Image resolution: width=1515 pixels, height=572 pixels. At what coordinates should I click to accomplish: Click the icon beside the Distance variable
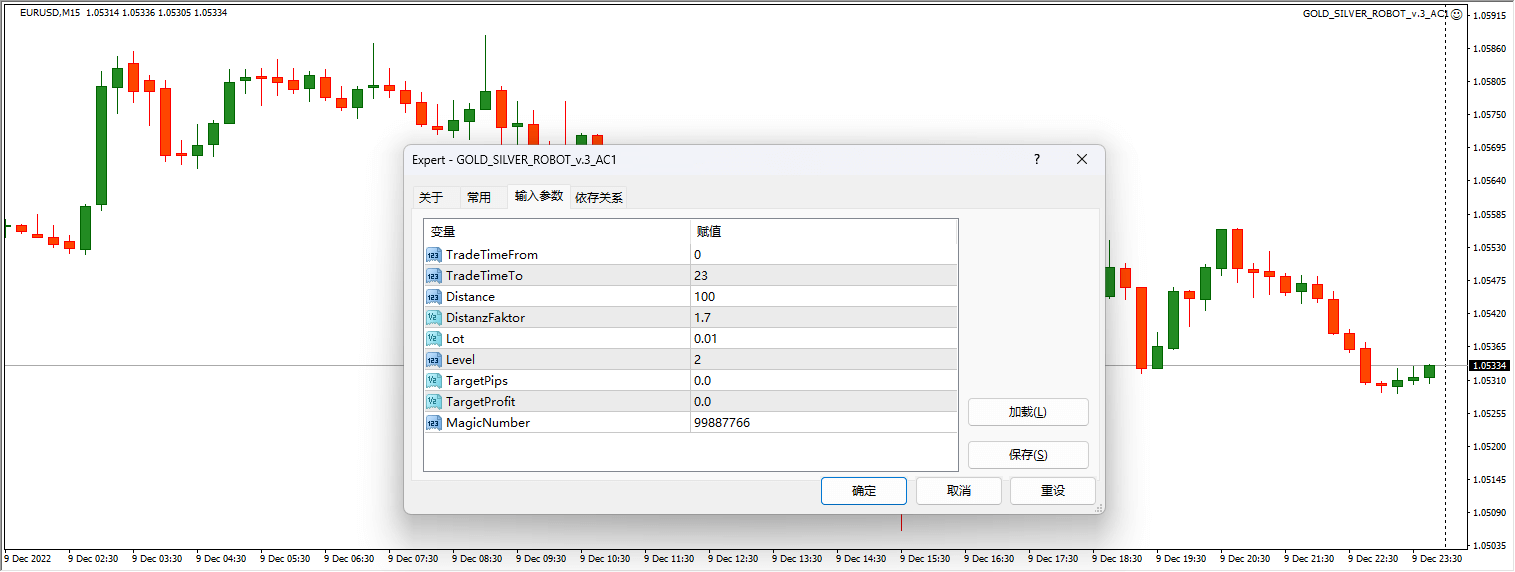point(433,297)
